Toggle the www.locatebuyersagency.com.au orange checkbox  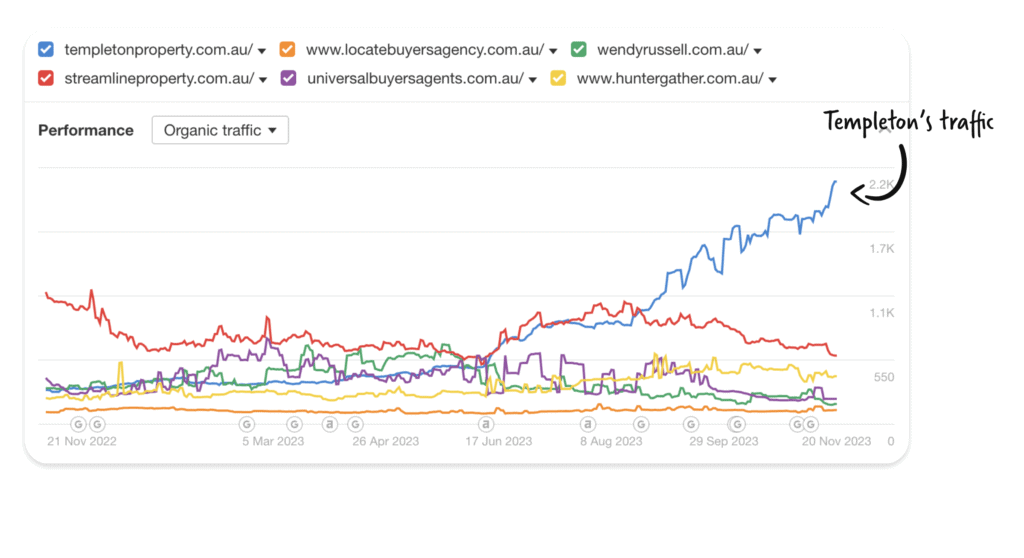pyautogui.click(x=287, y=50)
